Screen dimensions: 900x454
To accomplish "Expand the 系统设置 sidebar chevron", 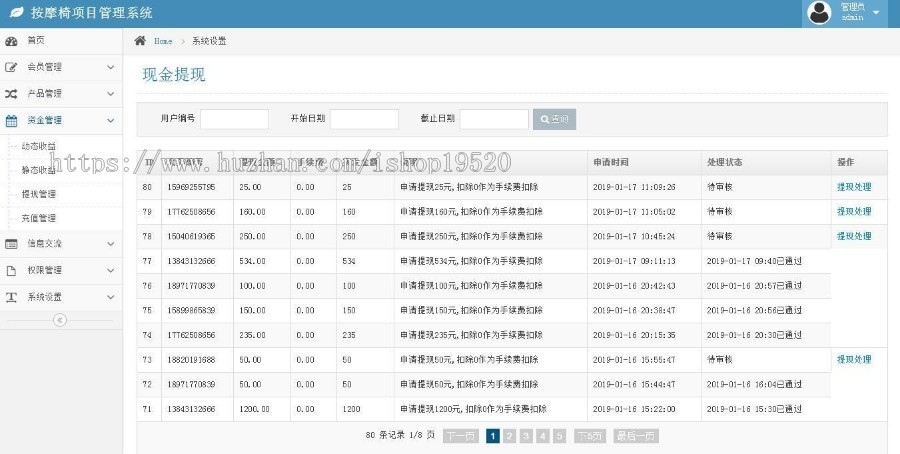I will tap(111, 297).
